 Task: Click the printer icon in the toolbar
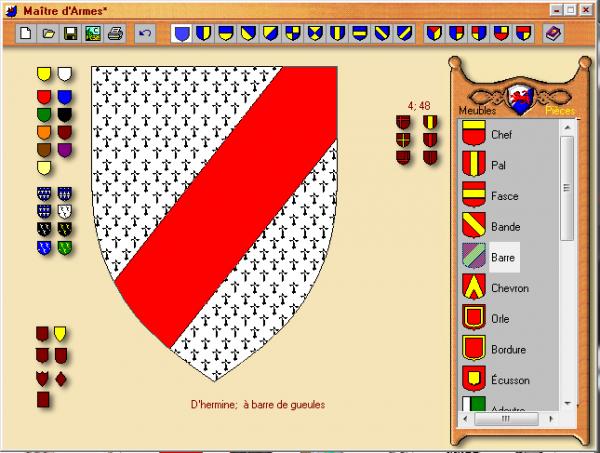[115, 33]
